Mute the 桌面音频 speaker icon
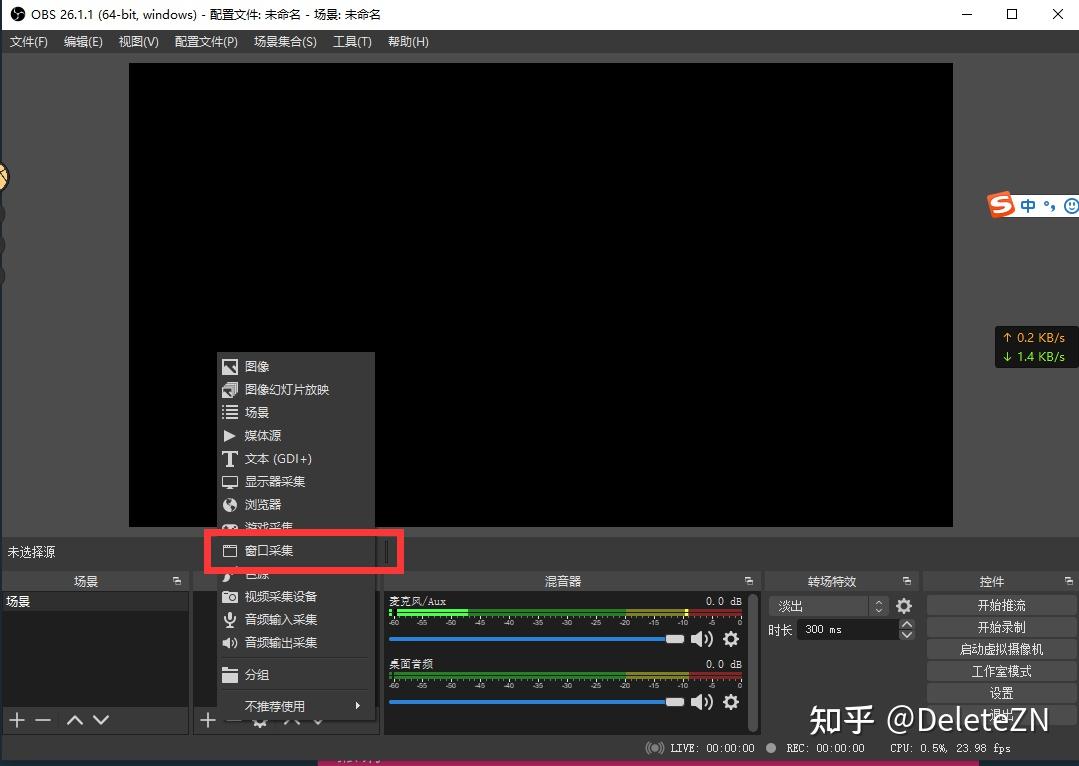This screenshot has height=766, width=1079. [x=703, y=702]
